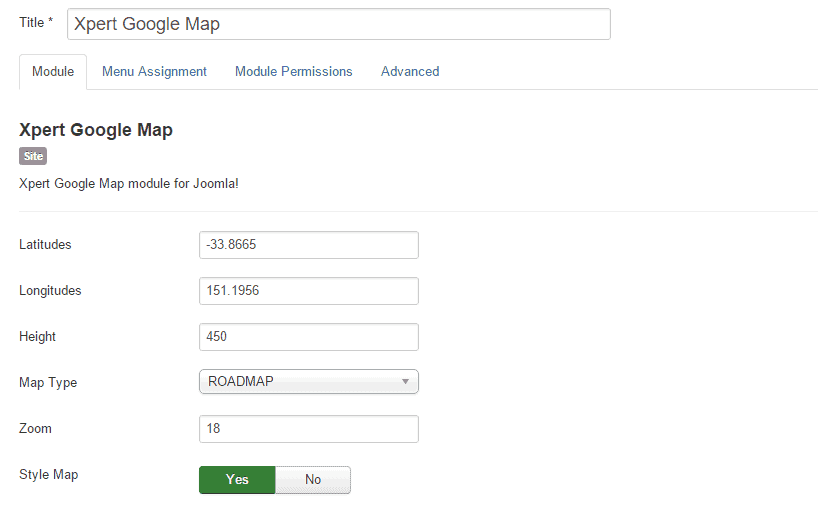Expand the Map Type ROADMAP dropdown

click(308, 382)
